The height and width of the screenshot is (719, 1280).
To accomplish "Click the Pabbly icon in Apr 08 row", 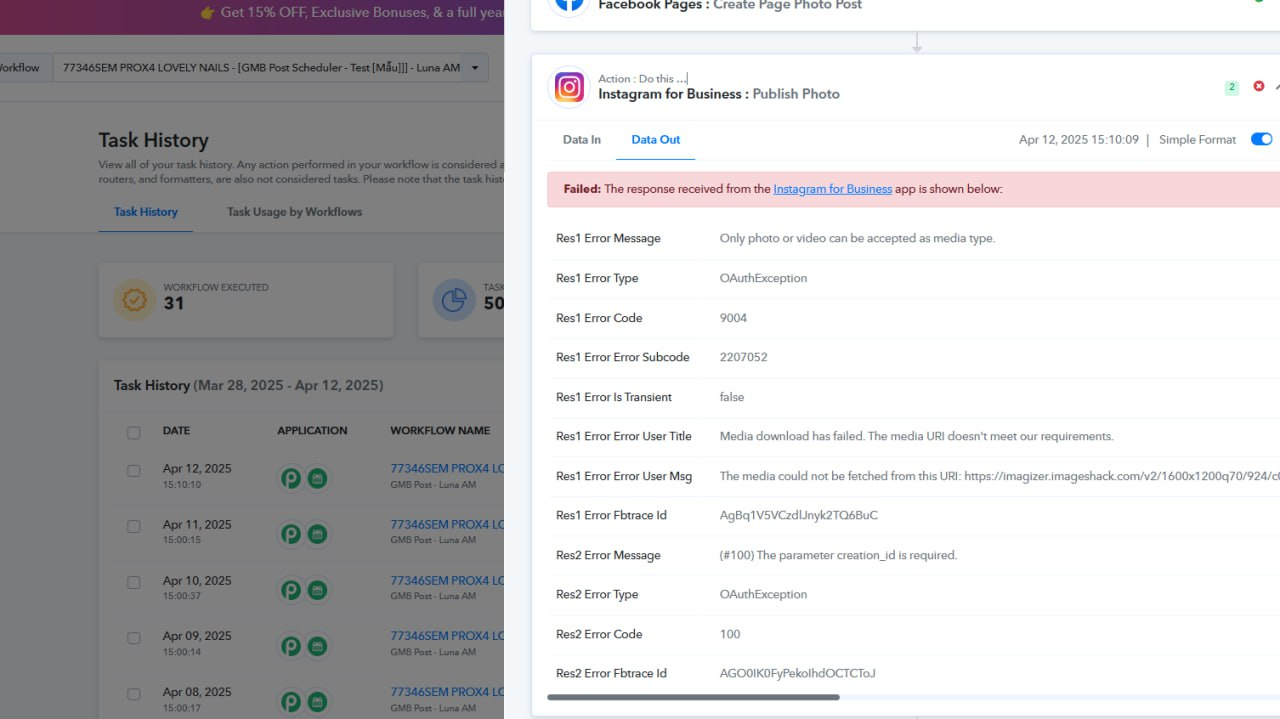I will (x=290, y=702).
